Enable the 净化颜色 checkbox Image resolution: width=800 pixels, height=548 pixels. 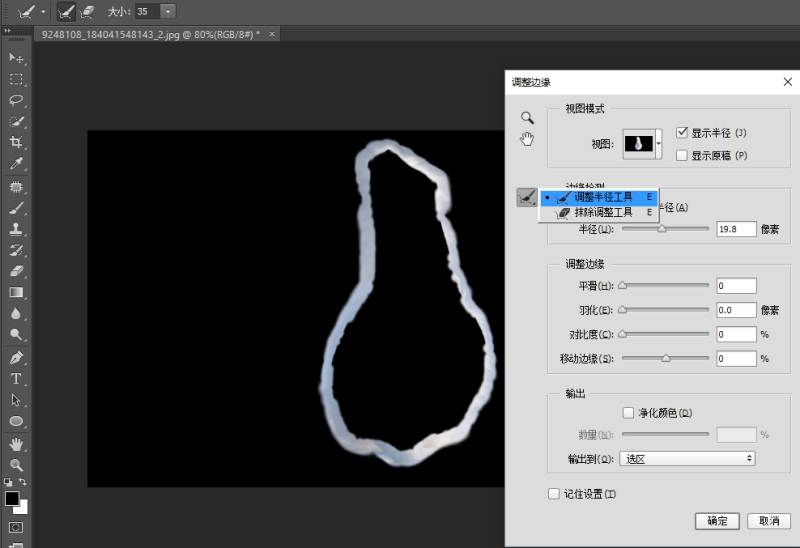pyautogui.click(x=629, y=412)
